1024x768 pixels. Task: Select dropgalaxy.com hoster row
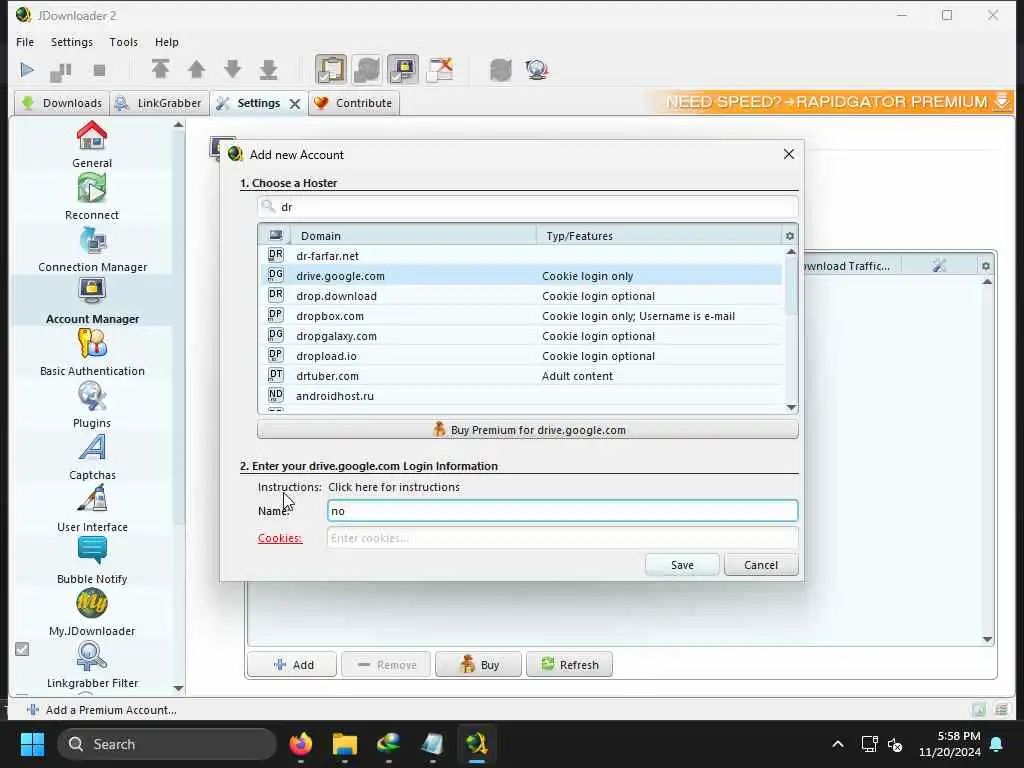(x=521, y=336)
